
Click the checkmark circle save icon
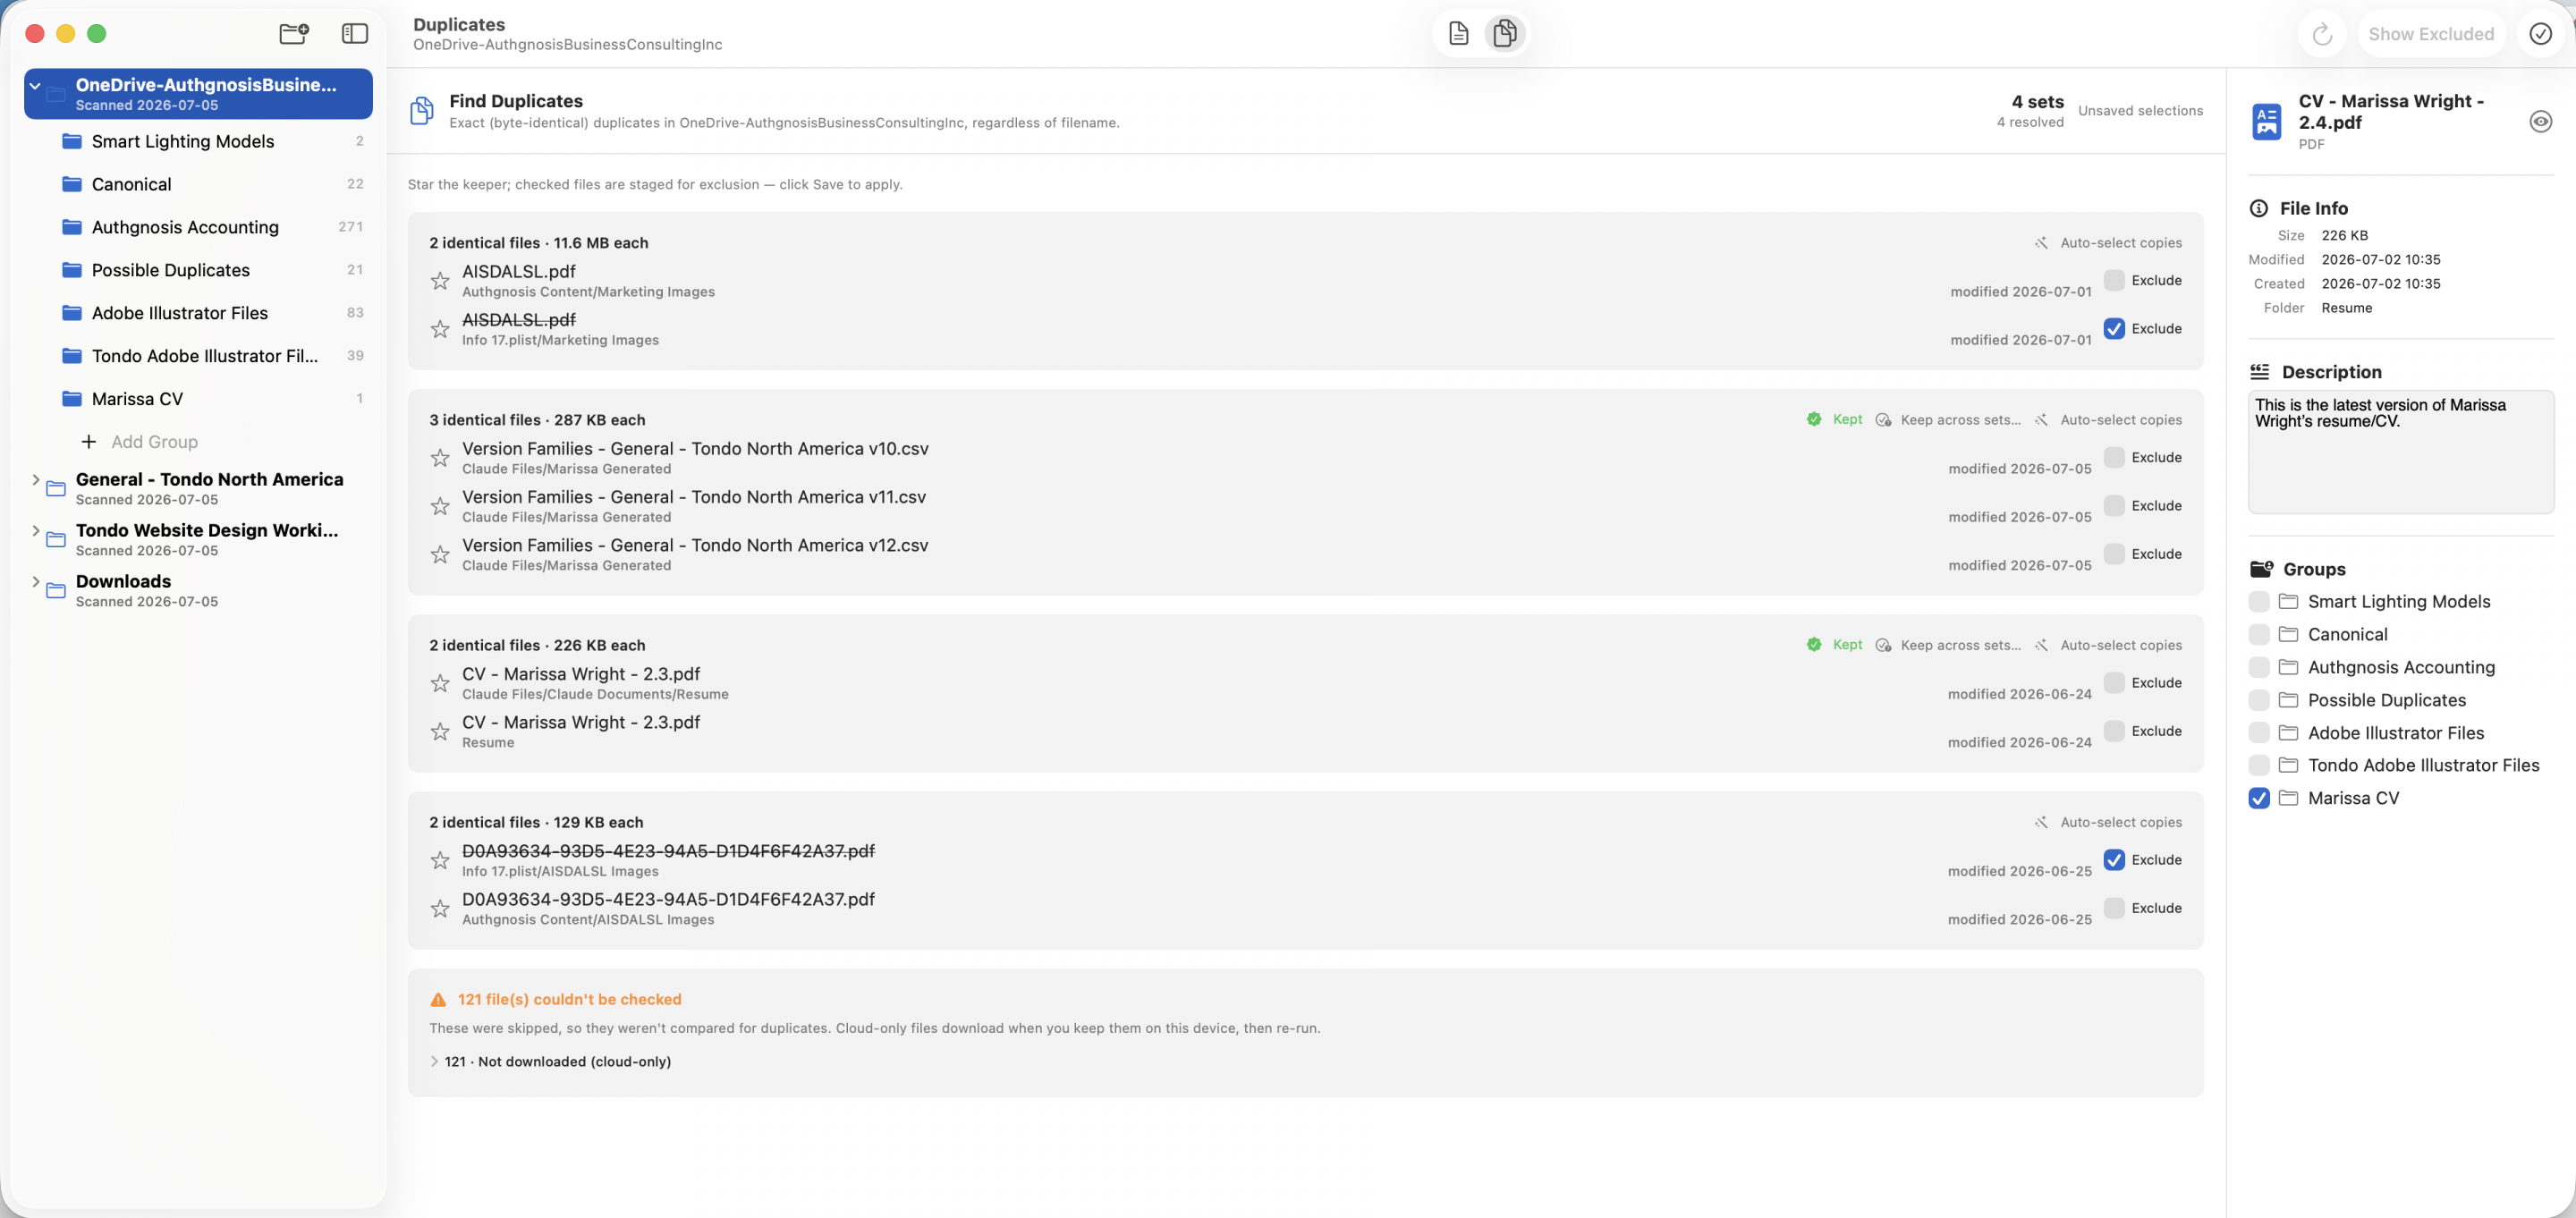point(2540,34)
